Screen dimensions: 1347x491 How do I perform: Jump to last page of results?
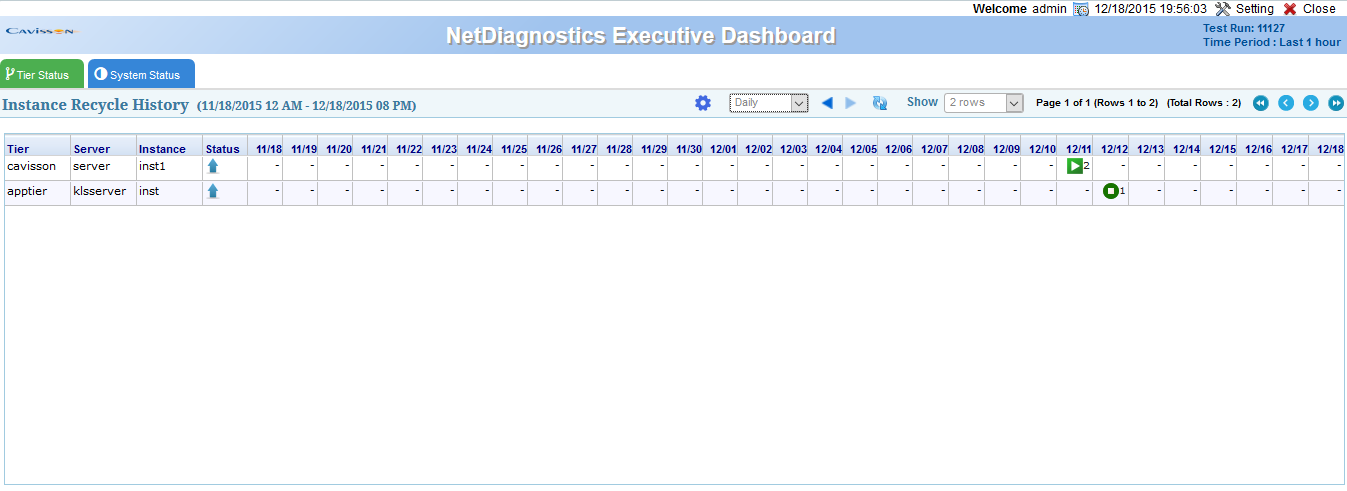(1336, 103)
